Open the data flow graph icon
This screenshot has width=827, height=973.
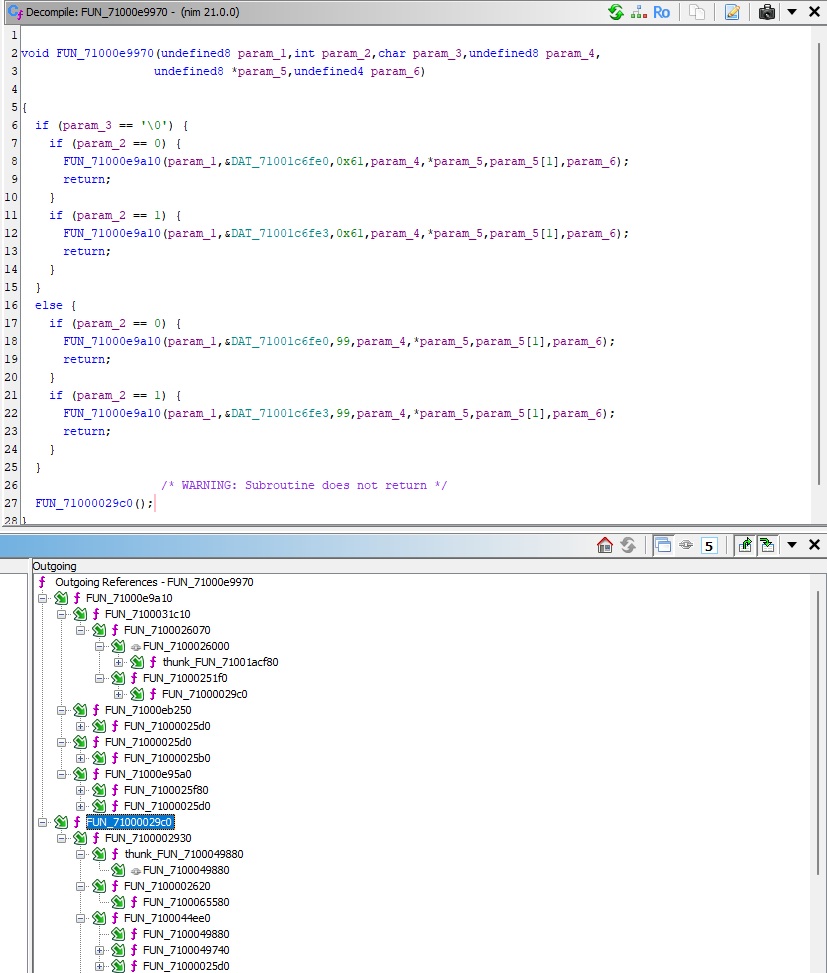tap(638, 12)
